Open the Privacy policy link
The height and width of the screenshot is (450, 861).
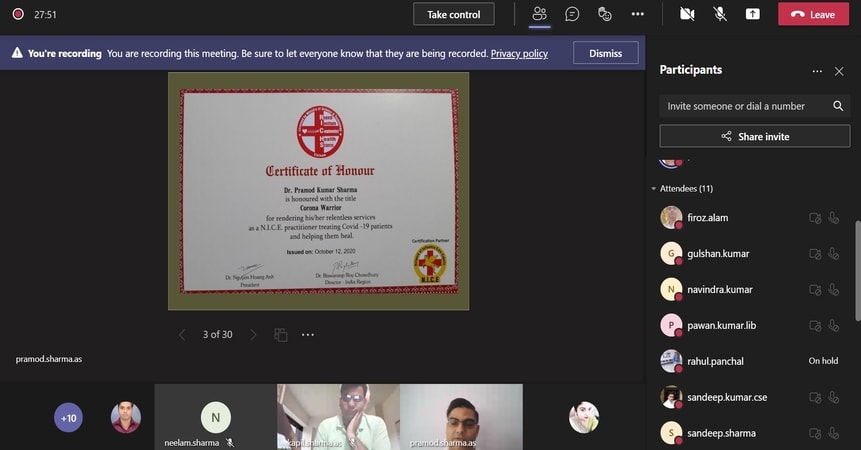pos(519,54)
